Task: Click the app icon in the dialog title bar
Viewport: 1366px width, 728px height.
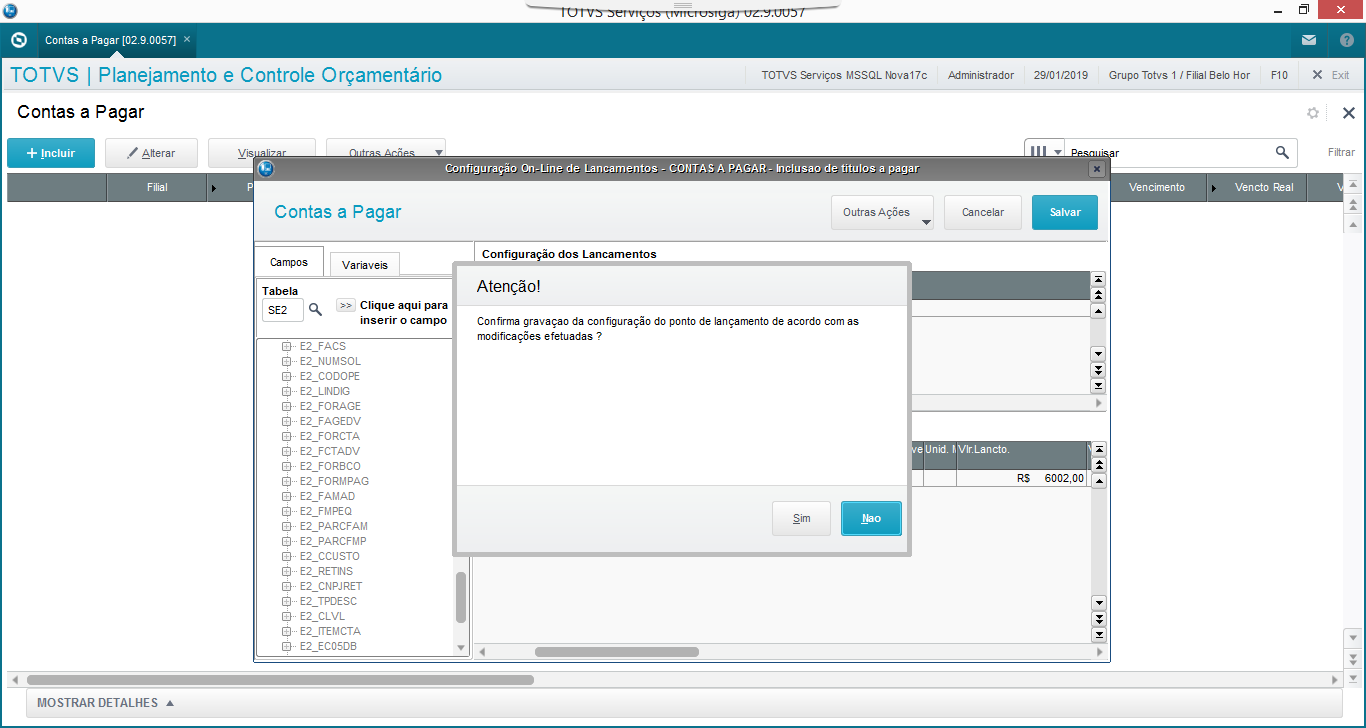Action: [266, 169]
